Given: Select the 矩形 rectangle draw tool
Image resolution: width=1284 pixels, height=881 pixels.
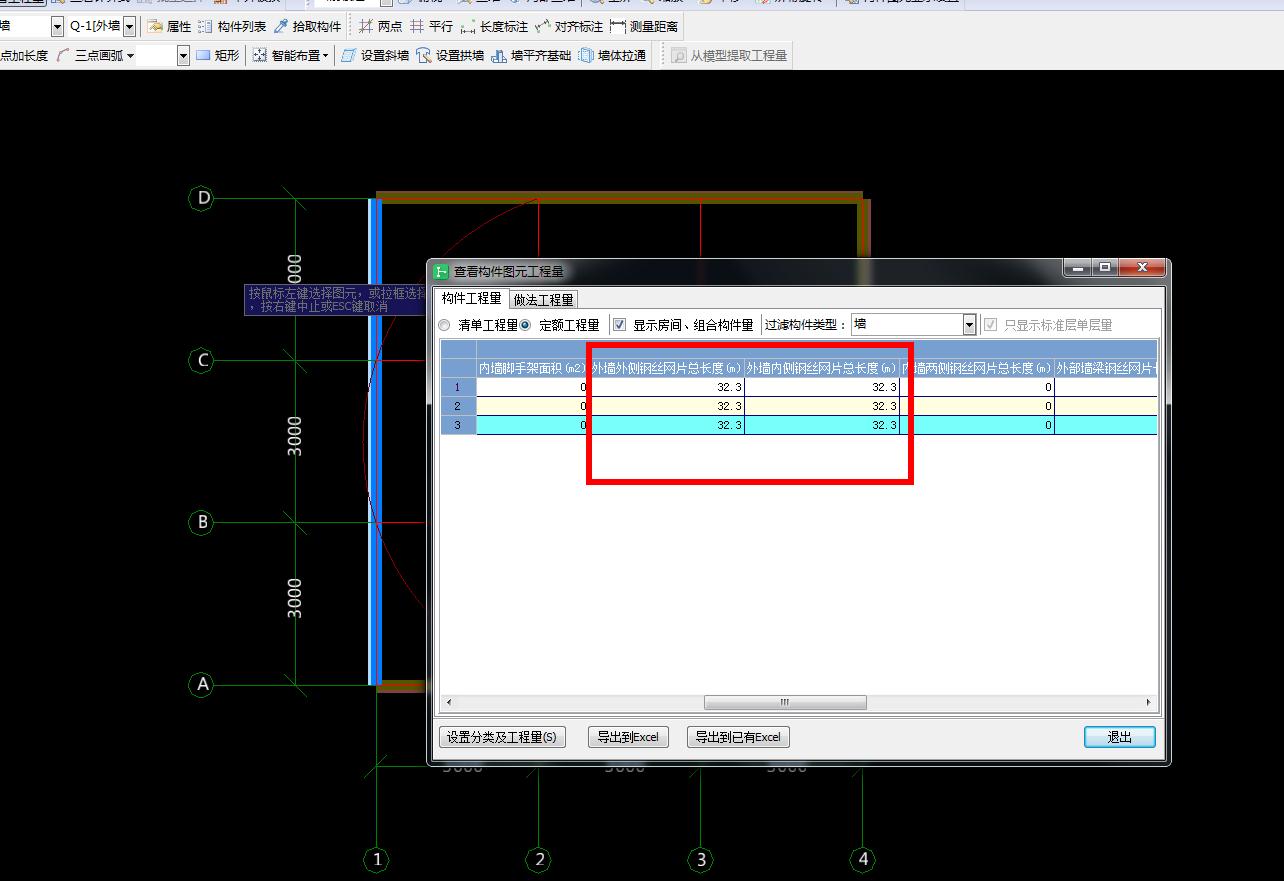Looking at the screenshot, I should [217, 56].
